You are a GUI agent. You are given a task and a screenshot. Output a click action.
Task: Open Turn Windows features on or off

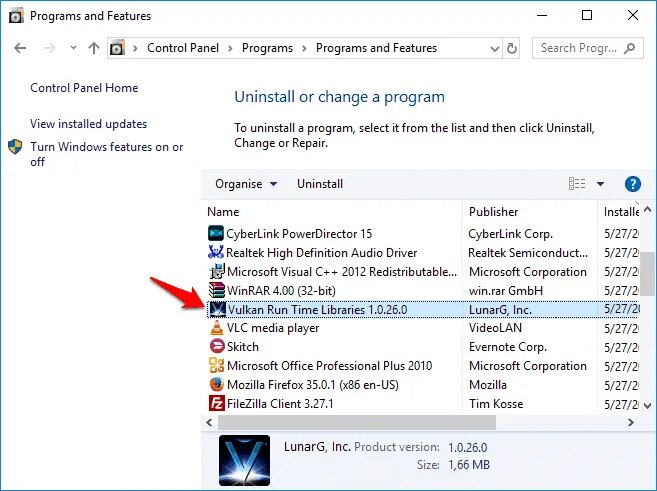(106, 154)
